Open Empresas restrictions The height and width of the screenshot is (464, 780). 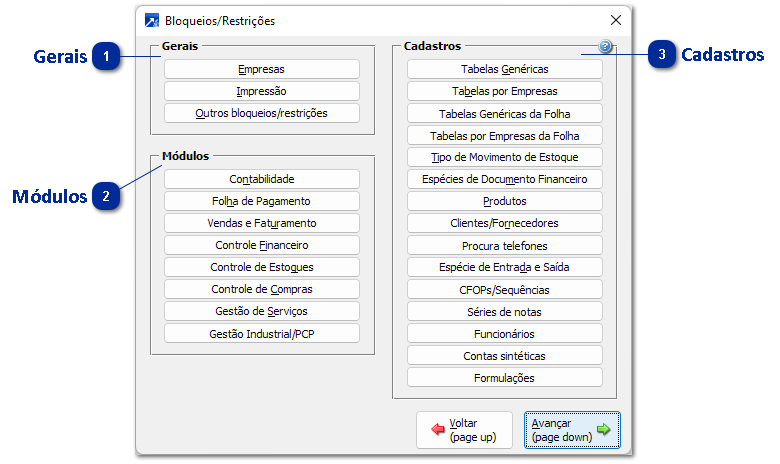coord(261,69)
